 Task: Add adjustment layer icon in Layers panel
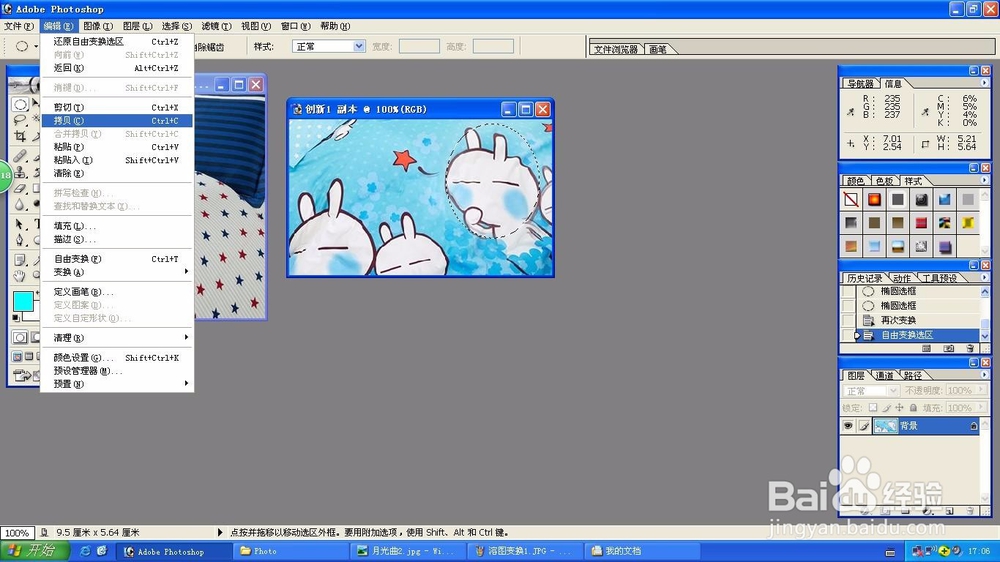(927, 512)
